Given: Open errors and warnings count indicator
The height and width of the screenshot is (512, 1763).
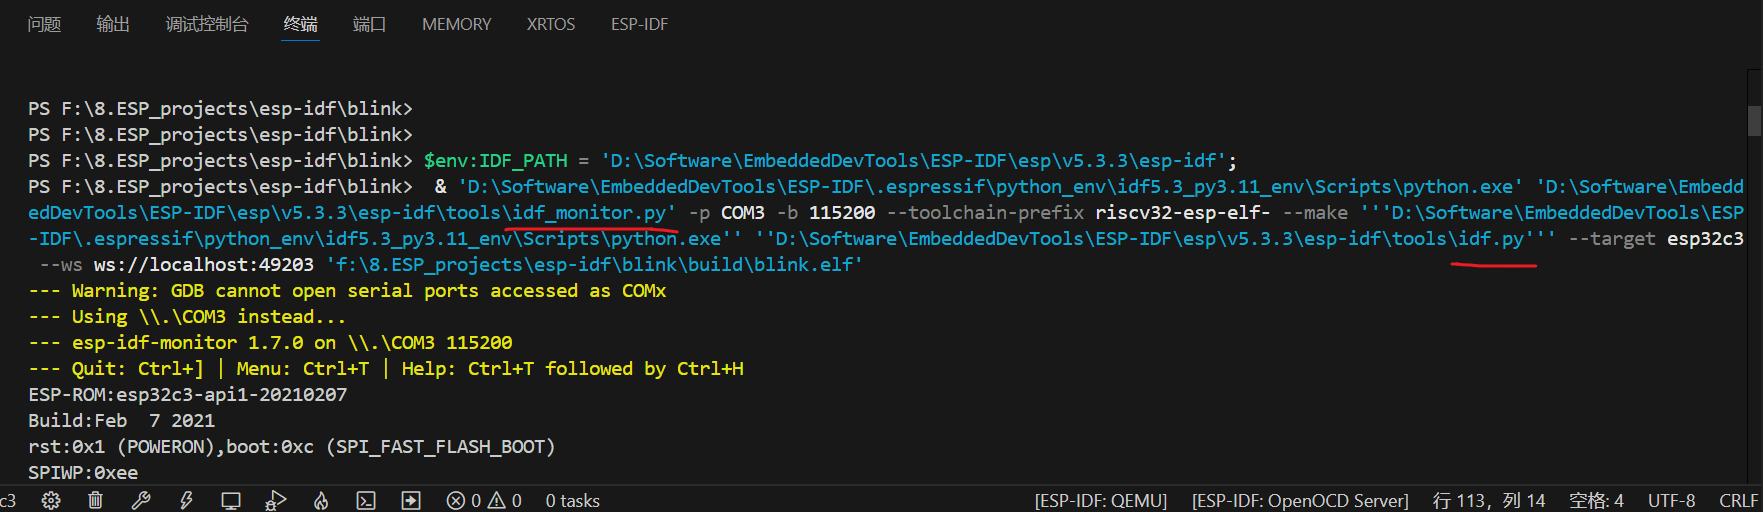Looking at the screenshot, I should (484, 500).
